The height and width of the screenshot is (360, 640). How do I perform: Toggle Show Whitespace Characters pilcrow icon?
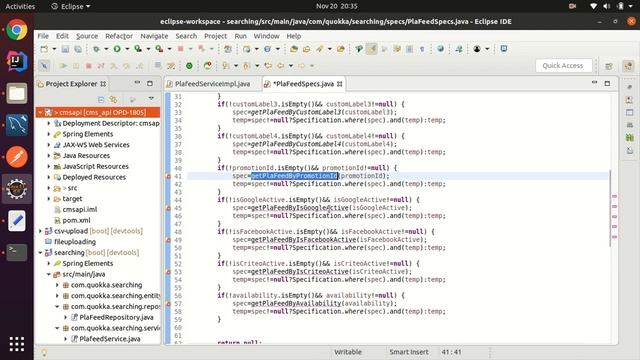point(422,49)
